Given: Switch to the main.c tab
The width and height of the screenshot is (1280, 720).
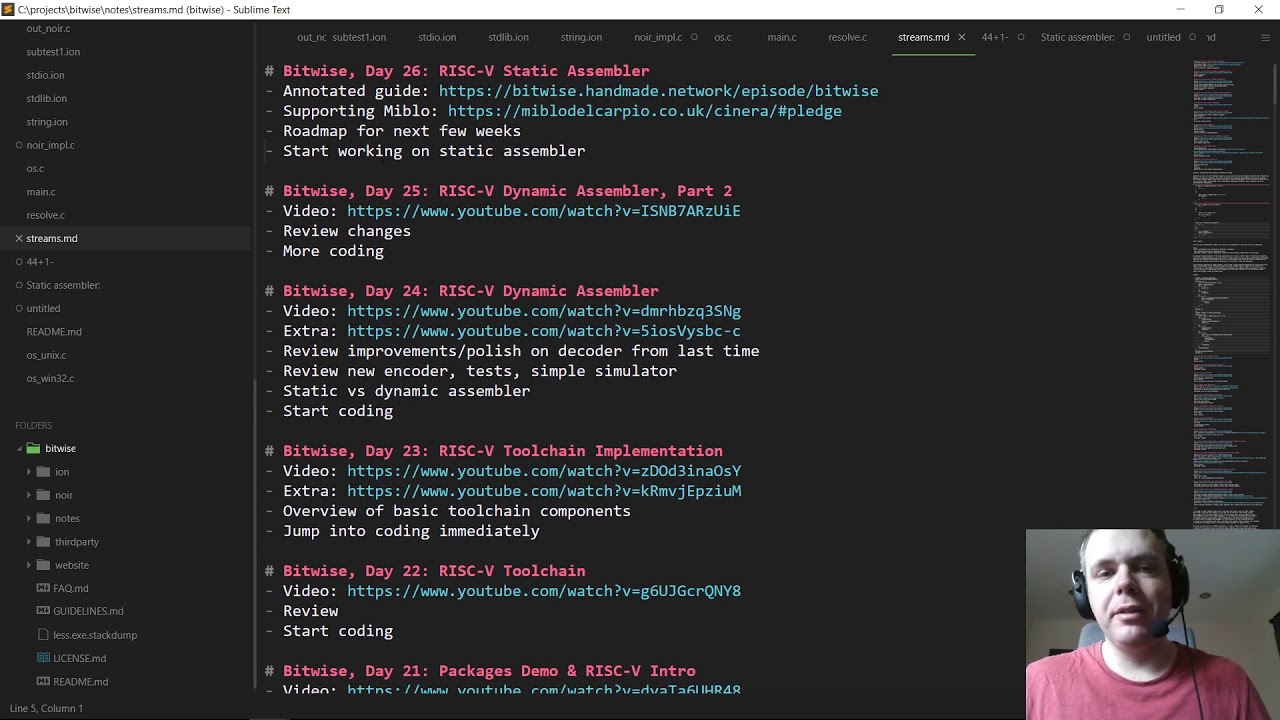Looking at the screenshot, I should click(x=782, y=37).
